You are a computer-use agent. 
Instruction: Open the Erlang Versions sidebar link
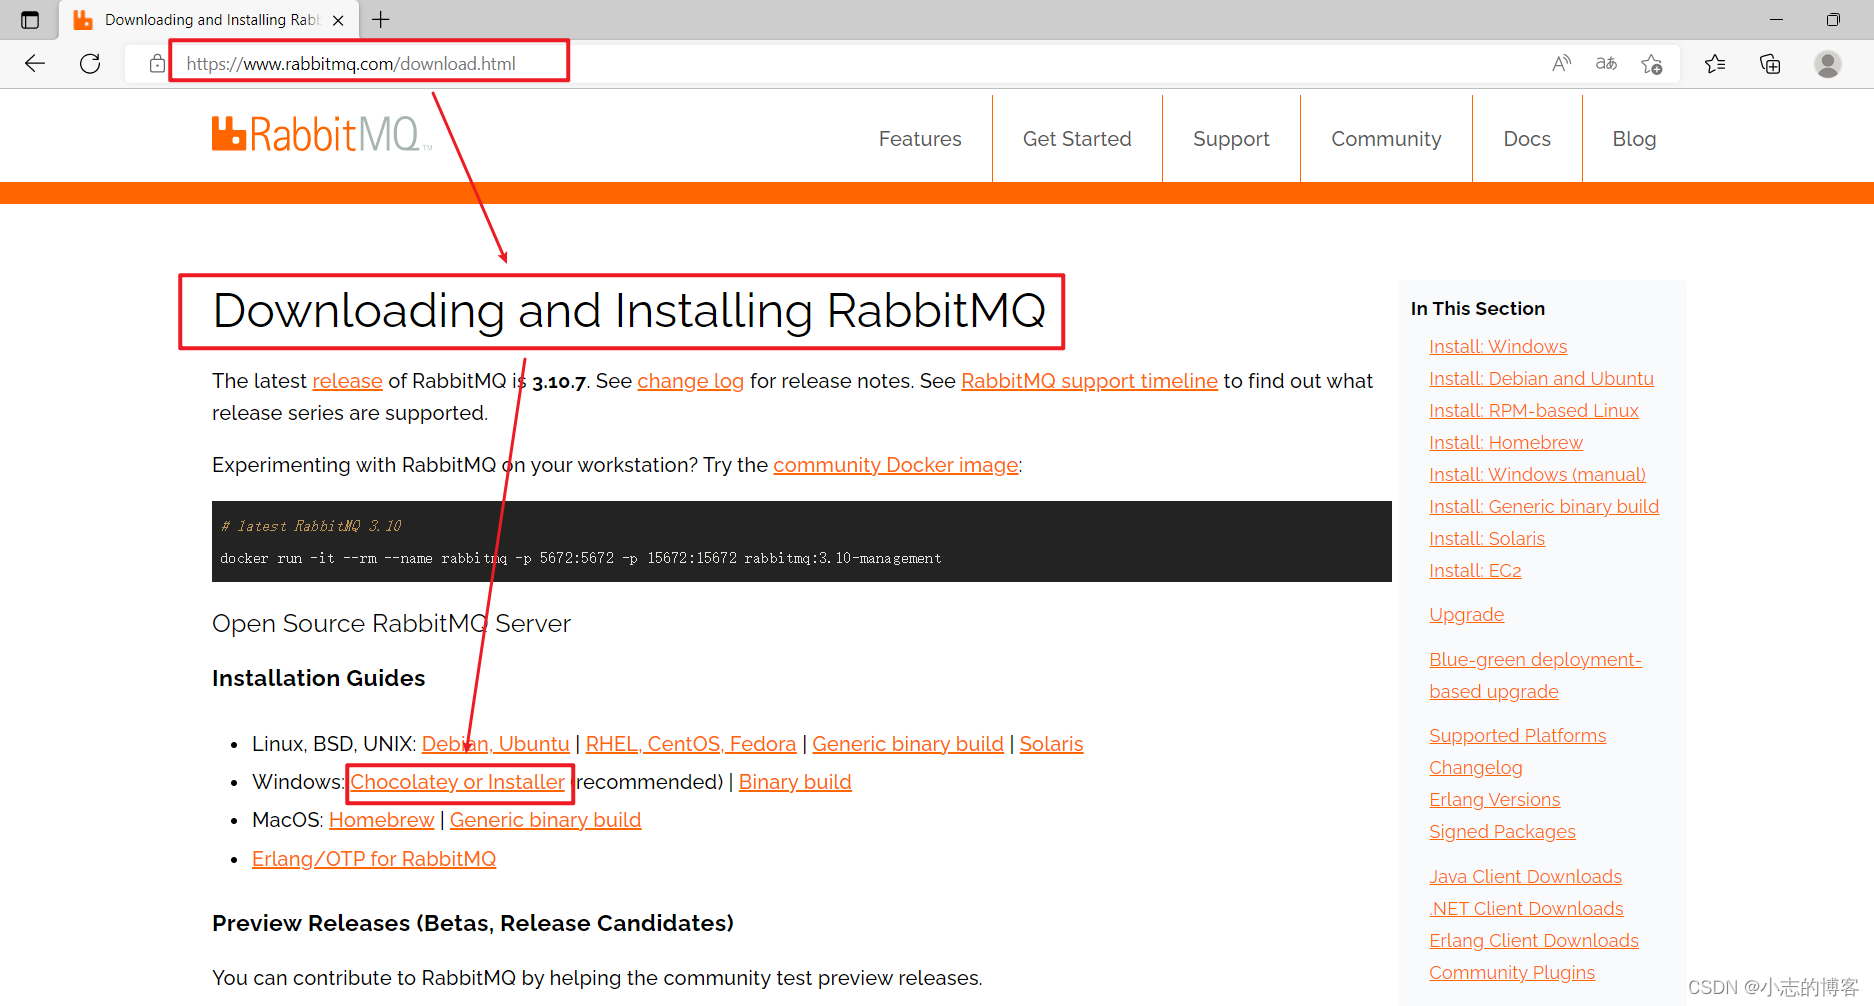[x=1494, y=800]
